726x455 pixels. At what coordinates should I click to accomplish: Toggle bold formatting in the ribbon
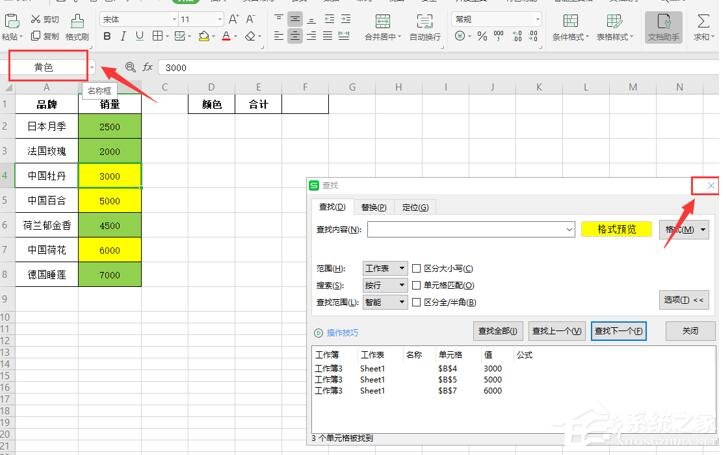pyautogui.click(x=107, y=37)
